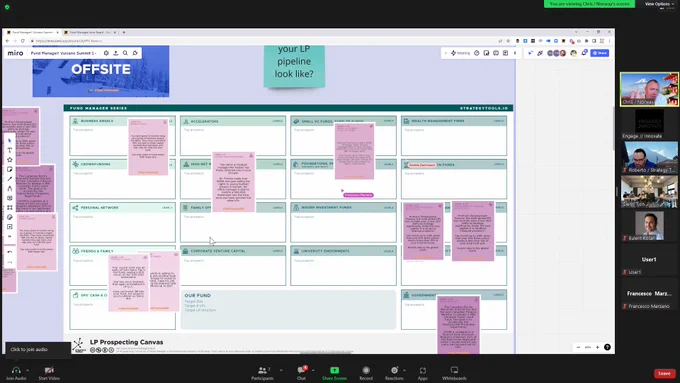Expand more tools in Miro toolbar
Screen dimensions: 680x383
click(x=10, y=236)
